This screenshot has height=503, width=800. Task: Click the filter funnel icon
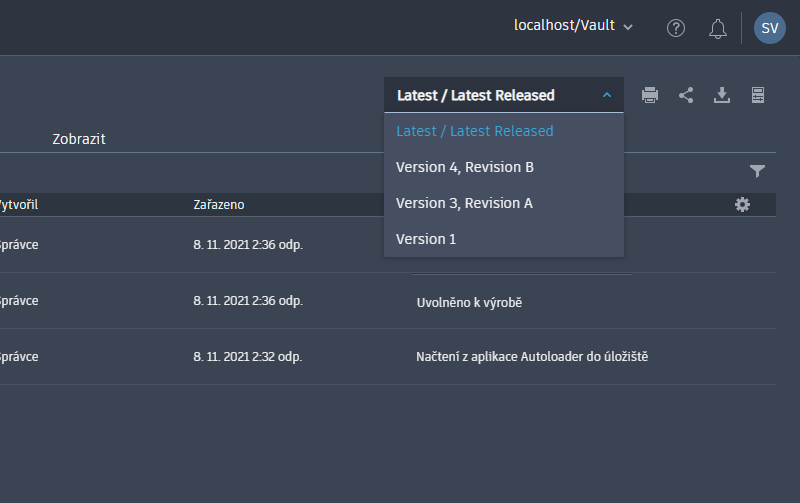tap(757, 171)
